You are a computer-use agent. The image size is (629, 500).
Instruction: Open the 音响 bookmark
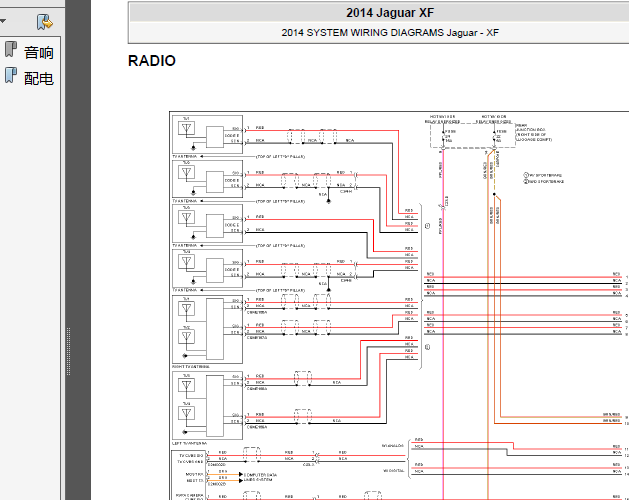tap(39, 53)
